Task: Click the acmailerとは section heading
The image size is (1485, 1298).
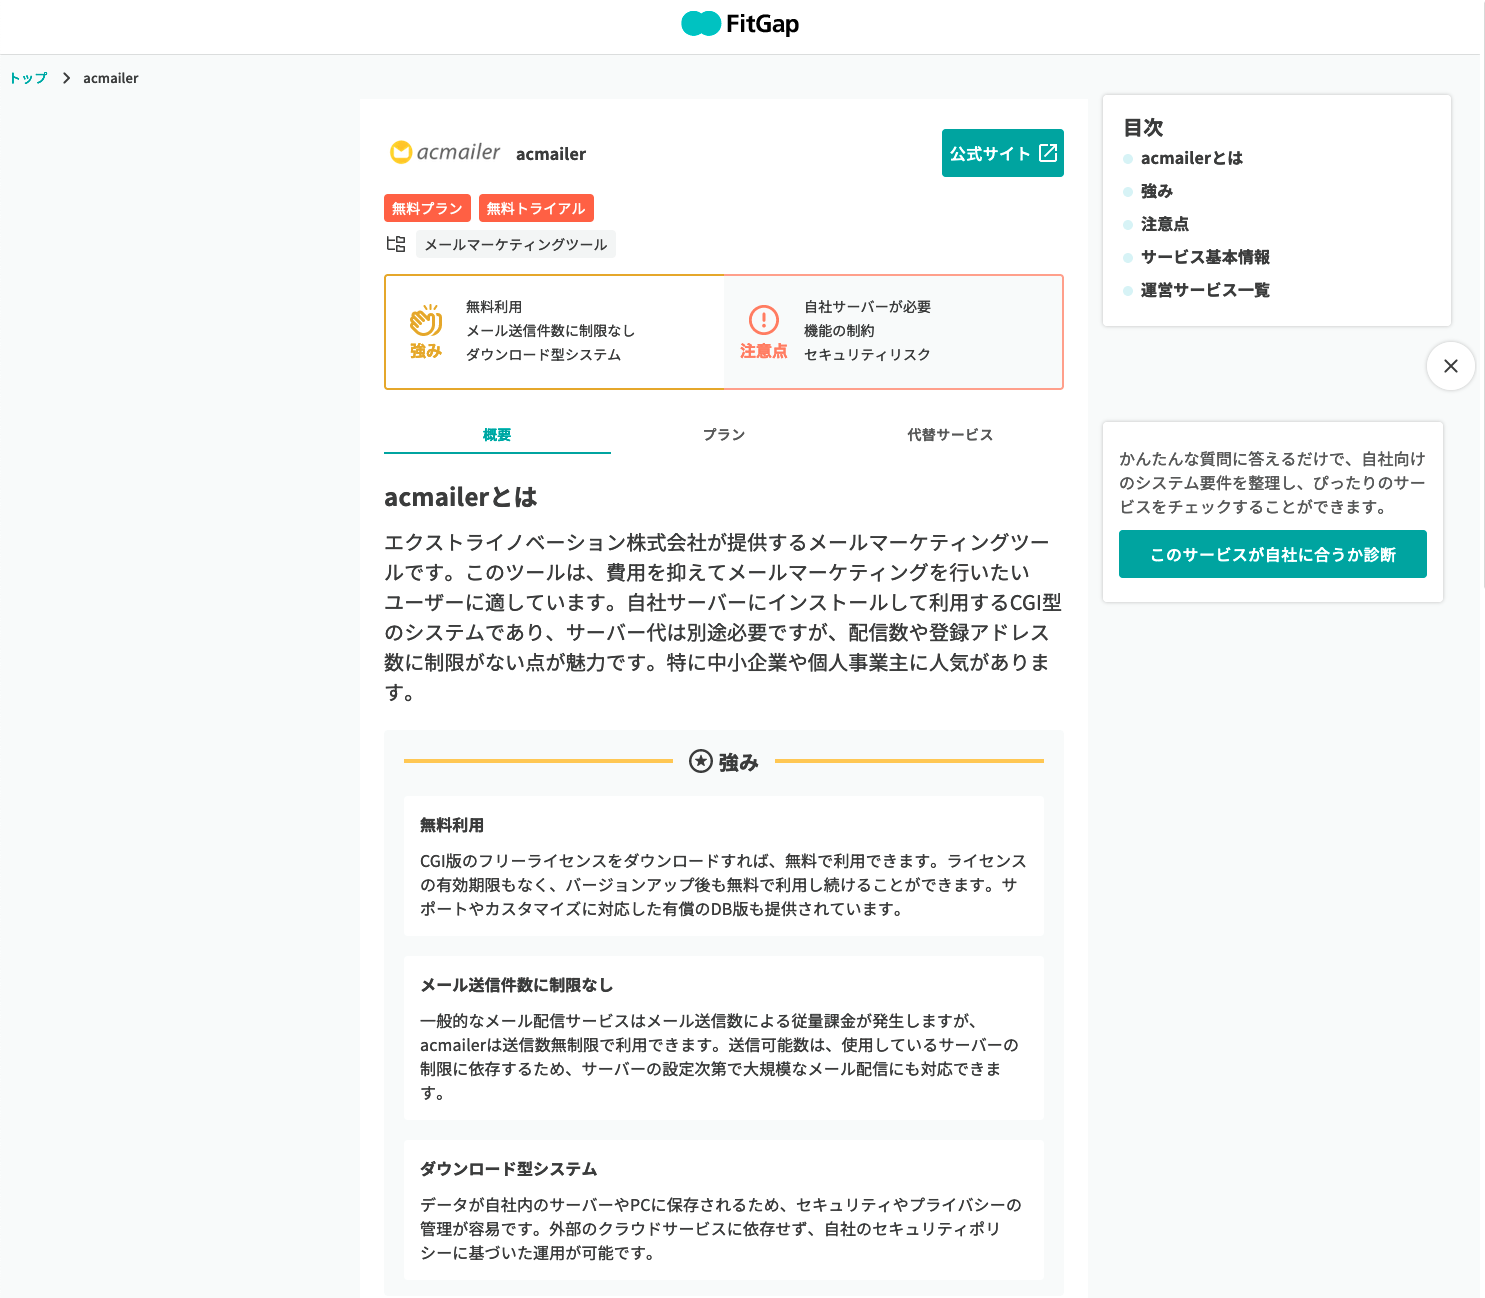Action: pyautogui.click(x=461, y=497)
